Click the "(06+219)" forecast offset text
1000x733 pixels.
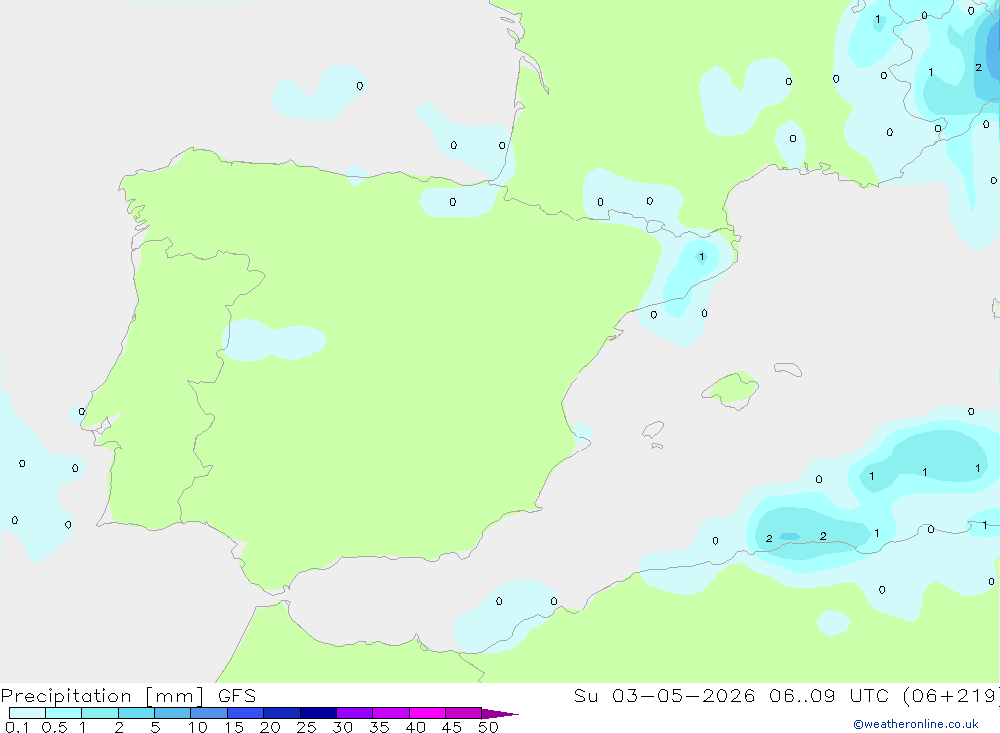pyautogui.click(x=951, y=696)
